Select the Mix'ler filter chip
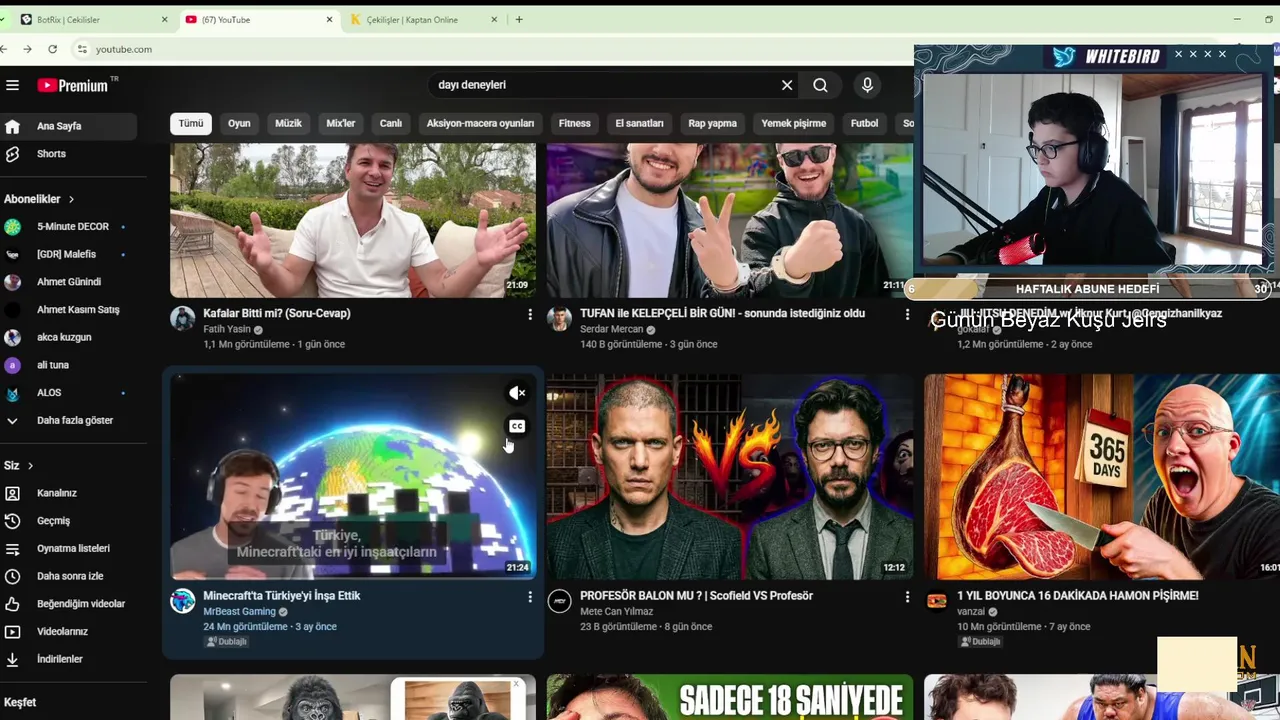The width and height of the screenshot is (1280, 720). coord(341,123)
